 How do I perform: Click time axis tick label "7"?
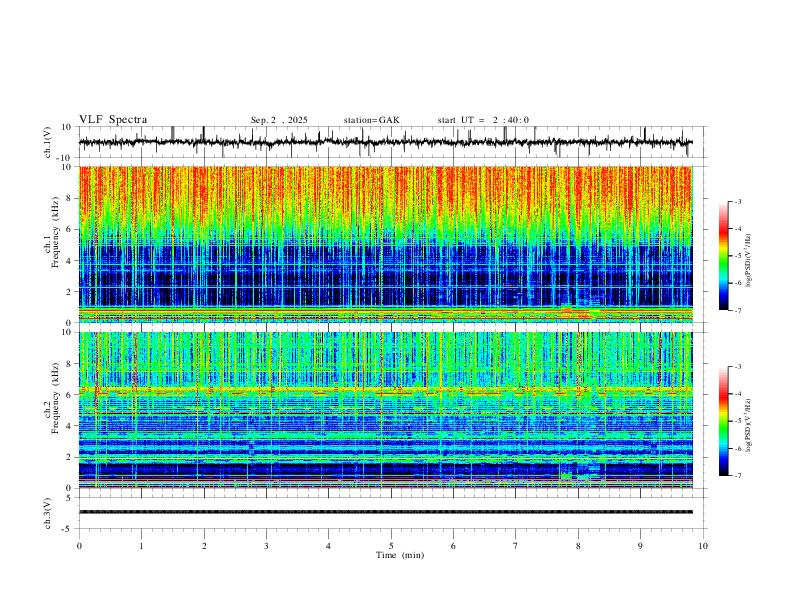coord(516,546)
